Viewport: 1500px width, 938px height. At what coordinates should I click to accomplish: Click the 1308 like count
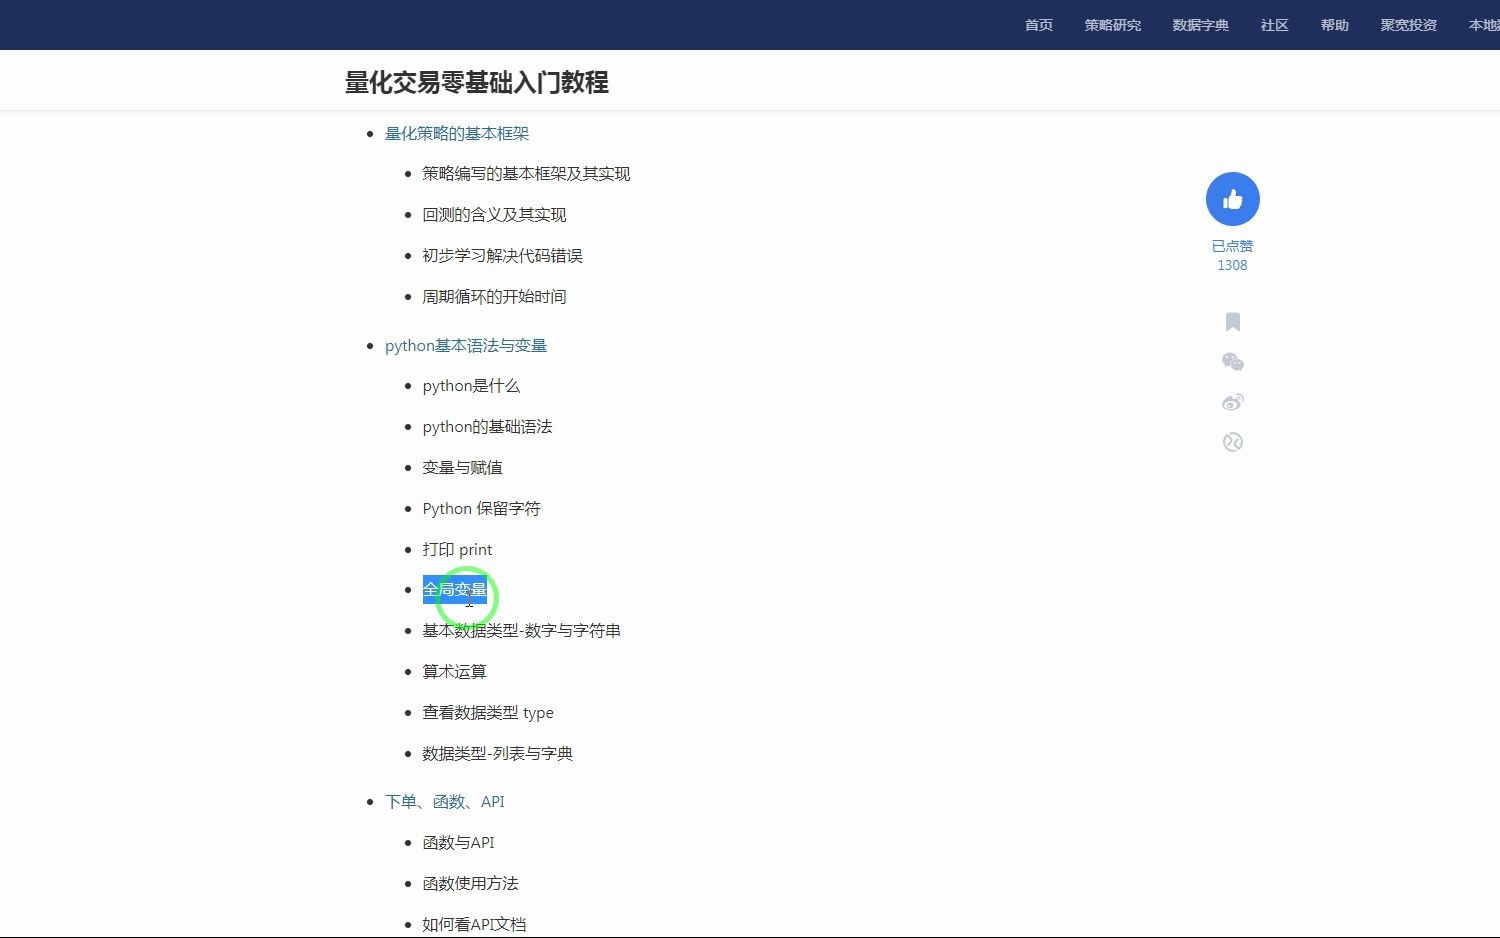coord(1232,265)
